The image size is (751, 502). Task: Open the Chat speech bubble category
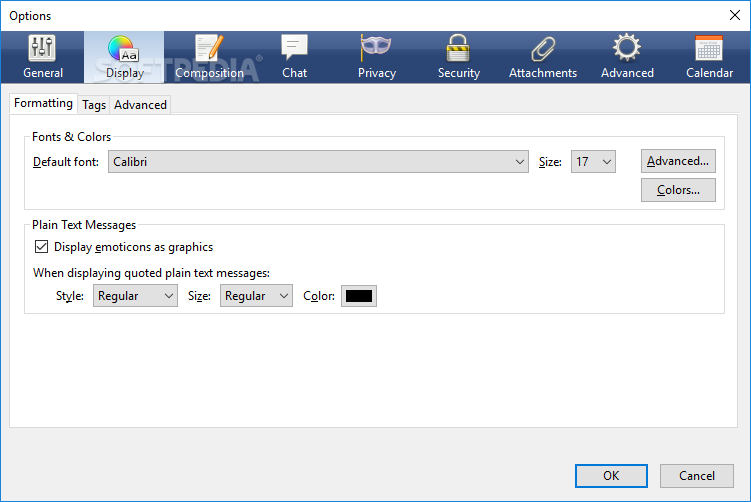tap(294, 57)
